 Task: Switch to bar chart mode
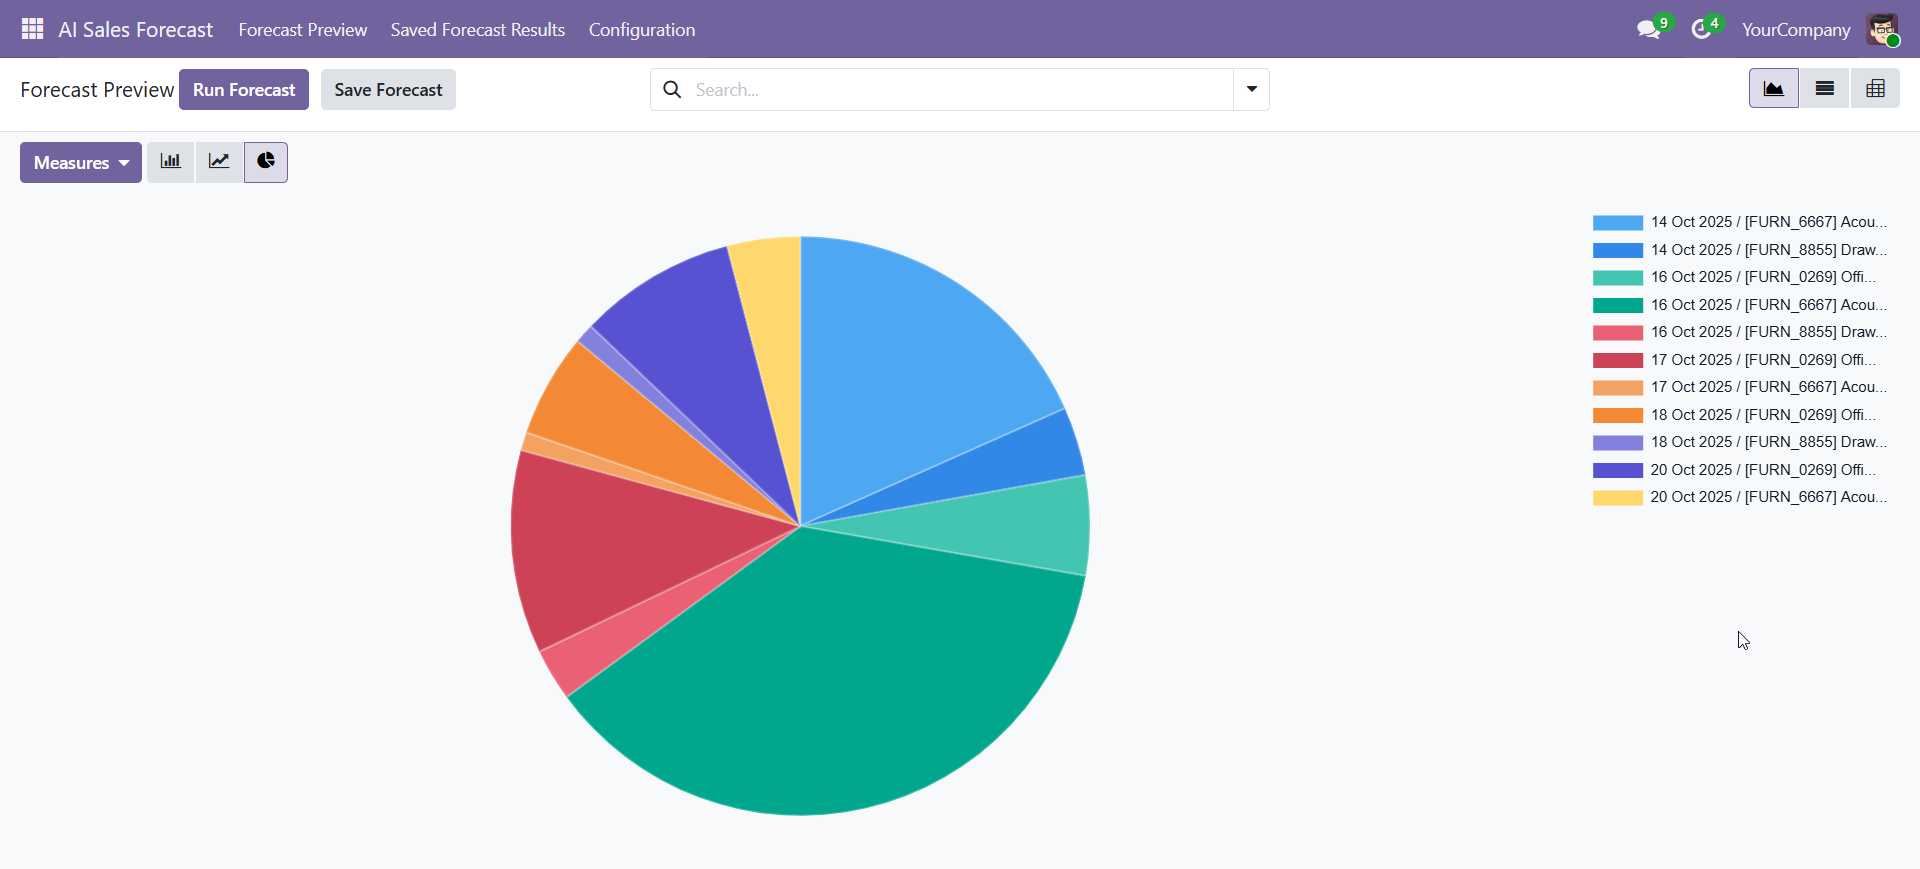pyautogui.click(x=171, y=162)
